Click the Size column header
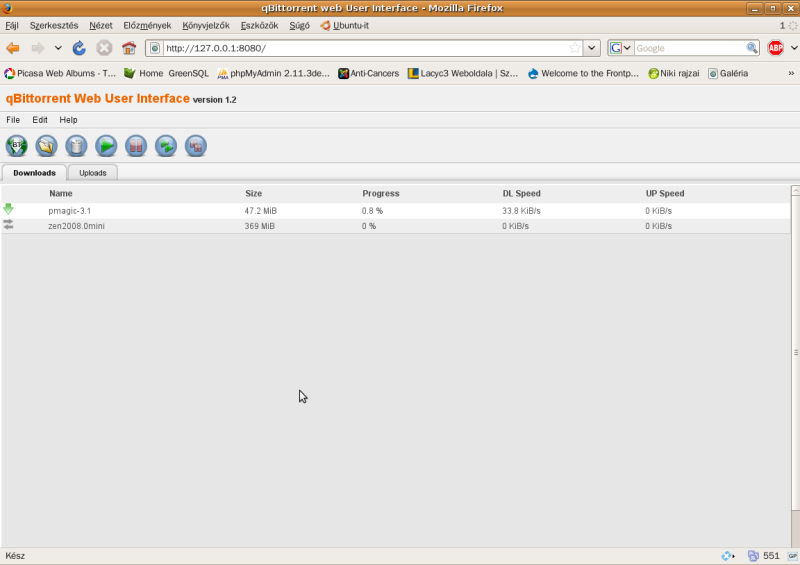Viewport: 800px width, 565px height. tap(254, 193)
